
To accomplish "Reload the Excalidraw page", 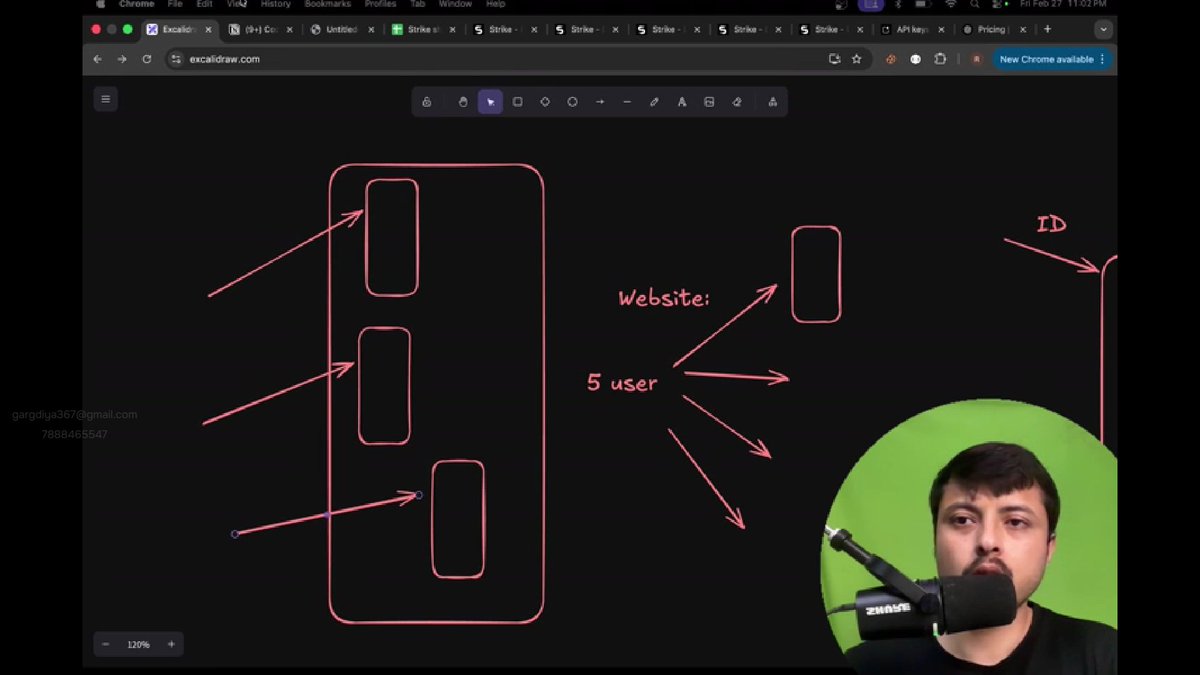I will (147, 59).
